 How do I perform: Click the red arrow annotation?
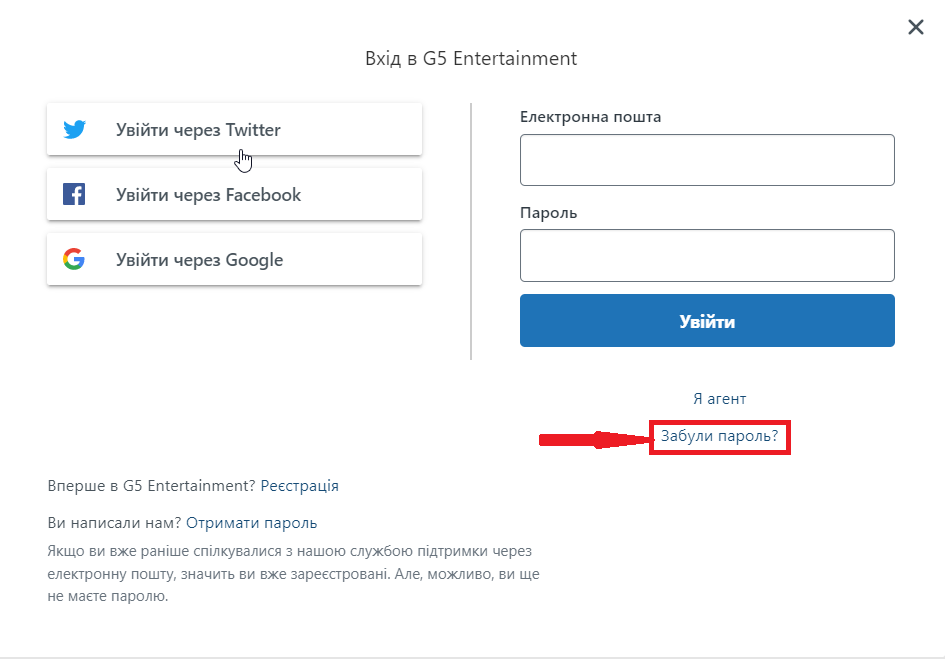pos(594,440)
